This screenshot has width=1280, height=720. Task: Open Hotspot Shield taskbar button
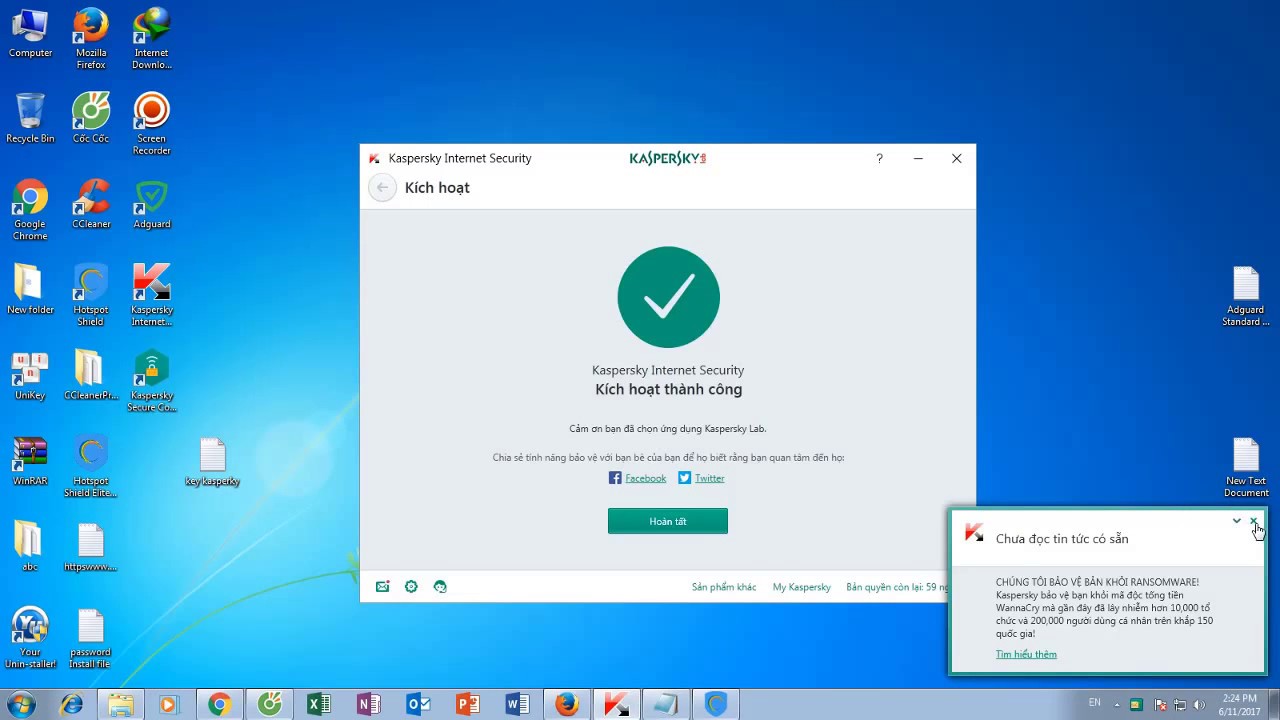pyautogui.click(x=716, y=705)
